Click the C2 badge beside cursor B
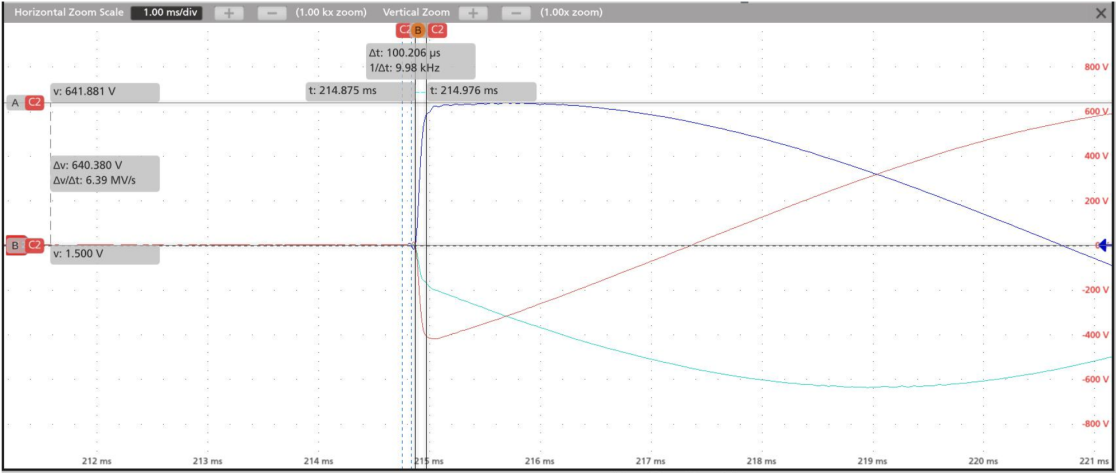 point(35,245)
